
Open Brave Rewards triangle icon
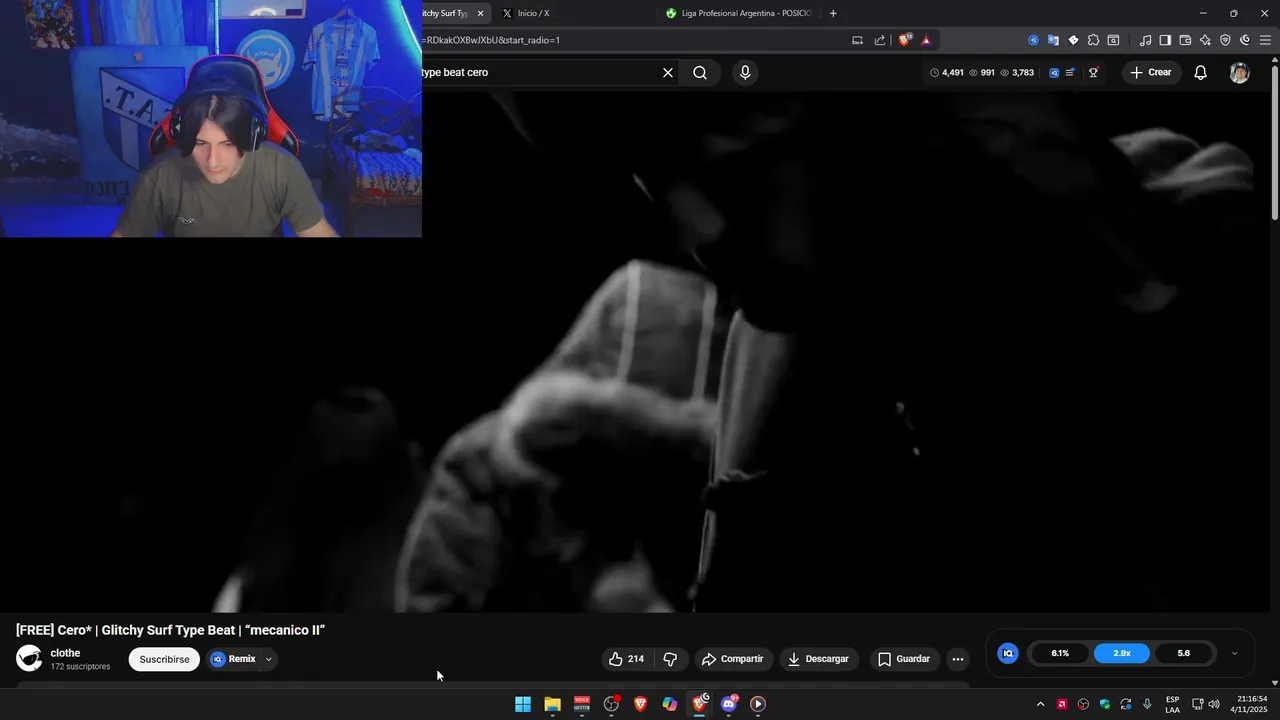926,40
